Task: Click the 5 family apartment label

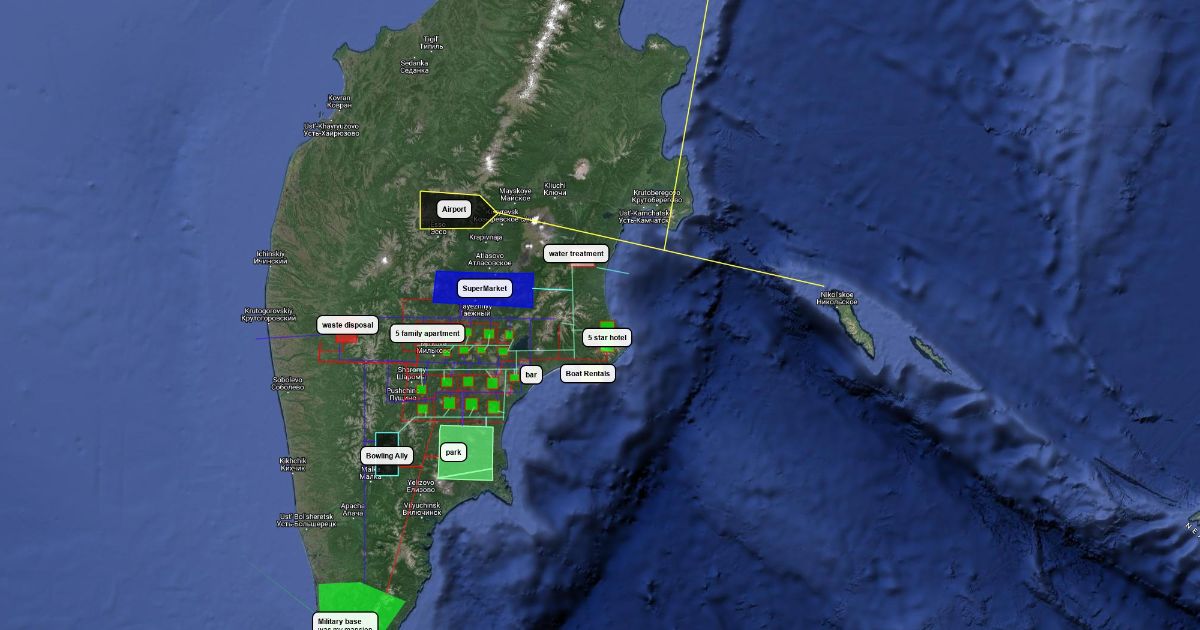Action: (x=427, y=333)
